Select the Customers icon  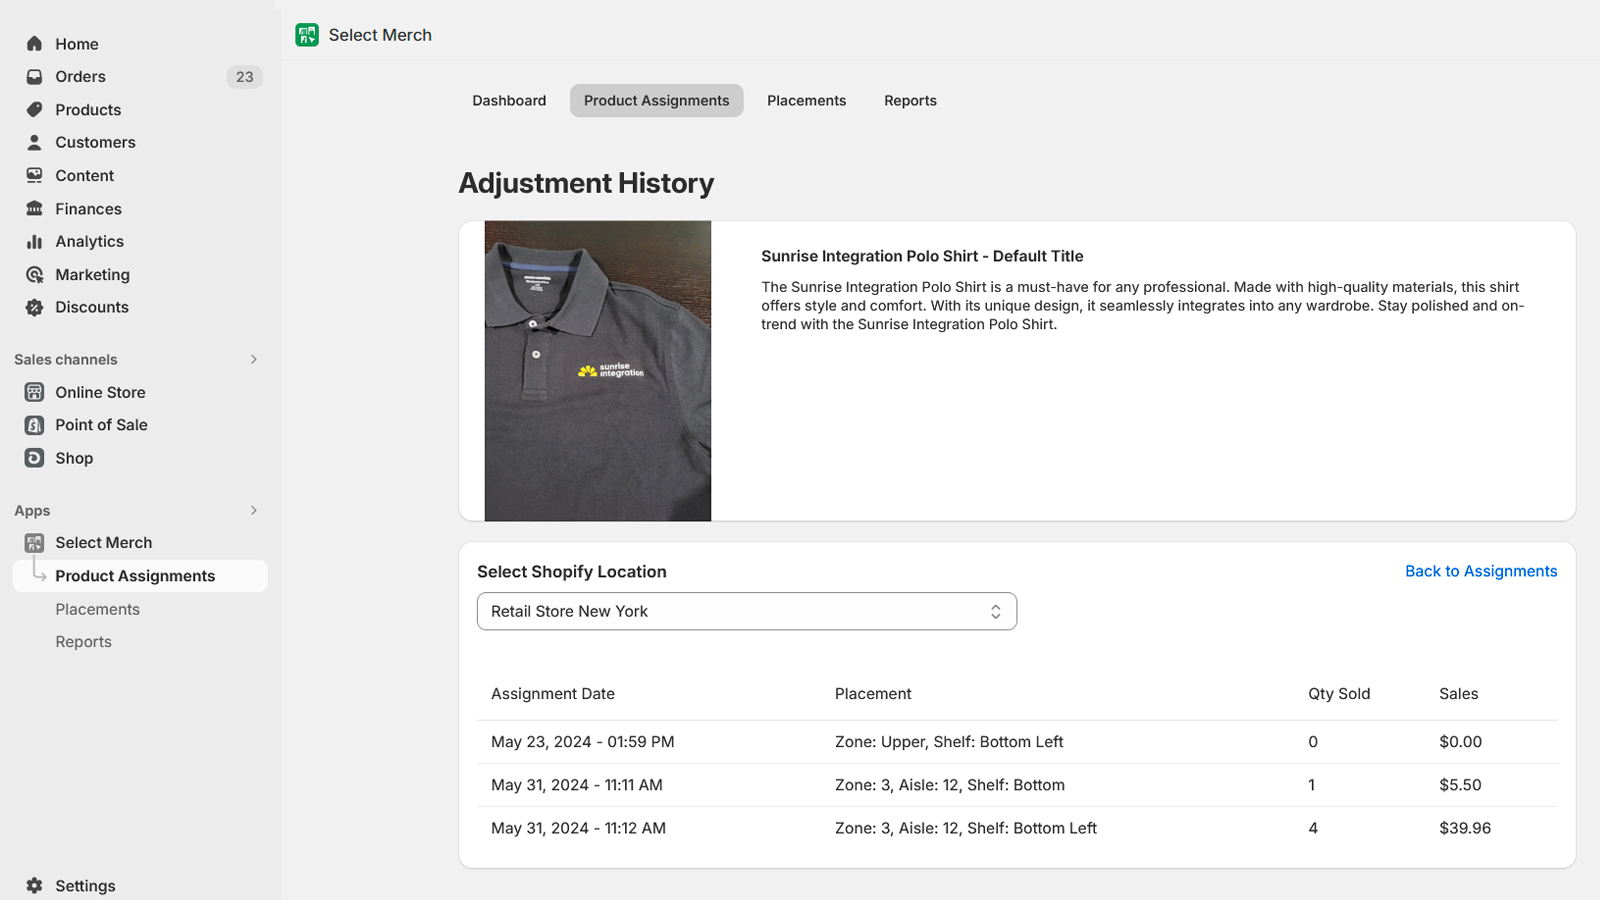34,142
